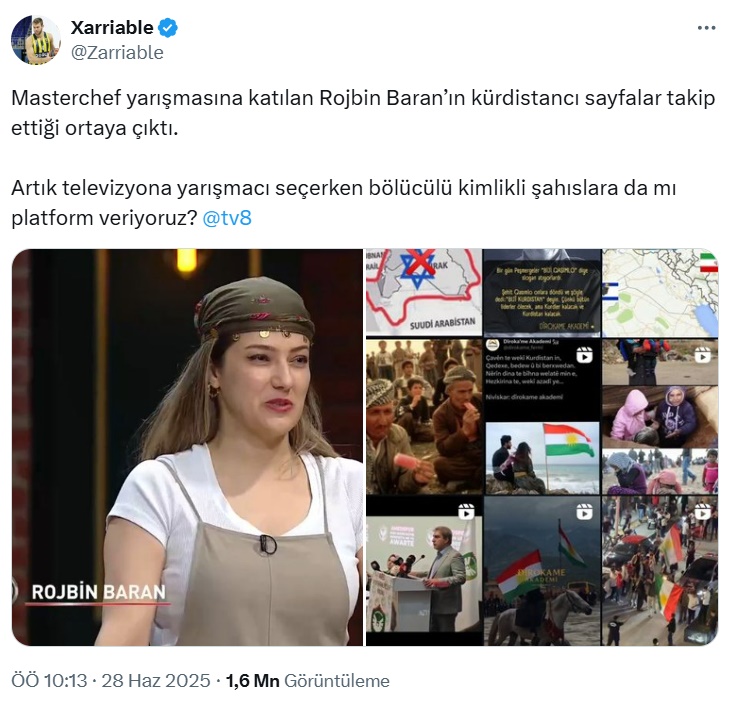Click the reel icon on the street crowd thumbnail
This screenshot has width=734, height=704.
tap(702, 512)
